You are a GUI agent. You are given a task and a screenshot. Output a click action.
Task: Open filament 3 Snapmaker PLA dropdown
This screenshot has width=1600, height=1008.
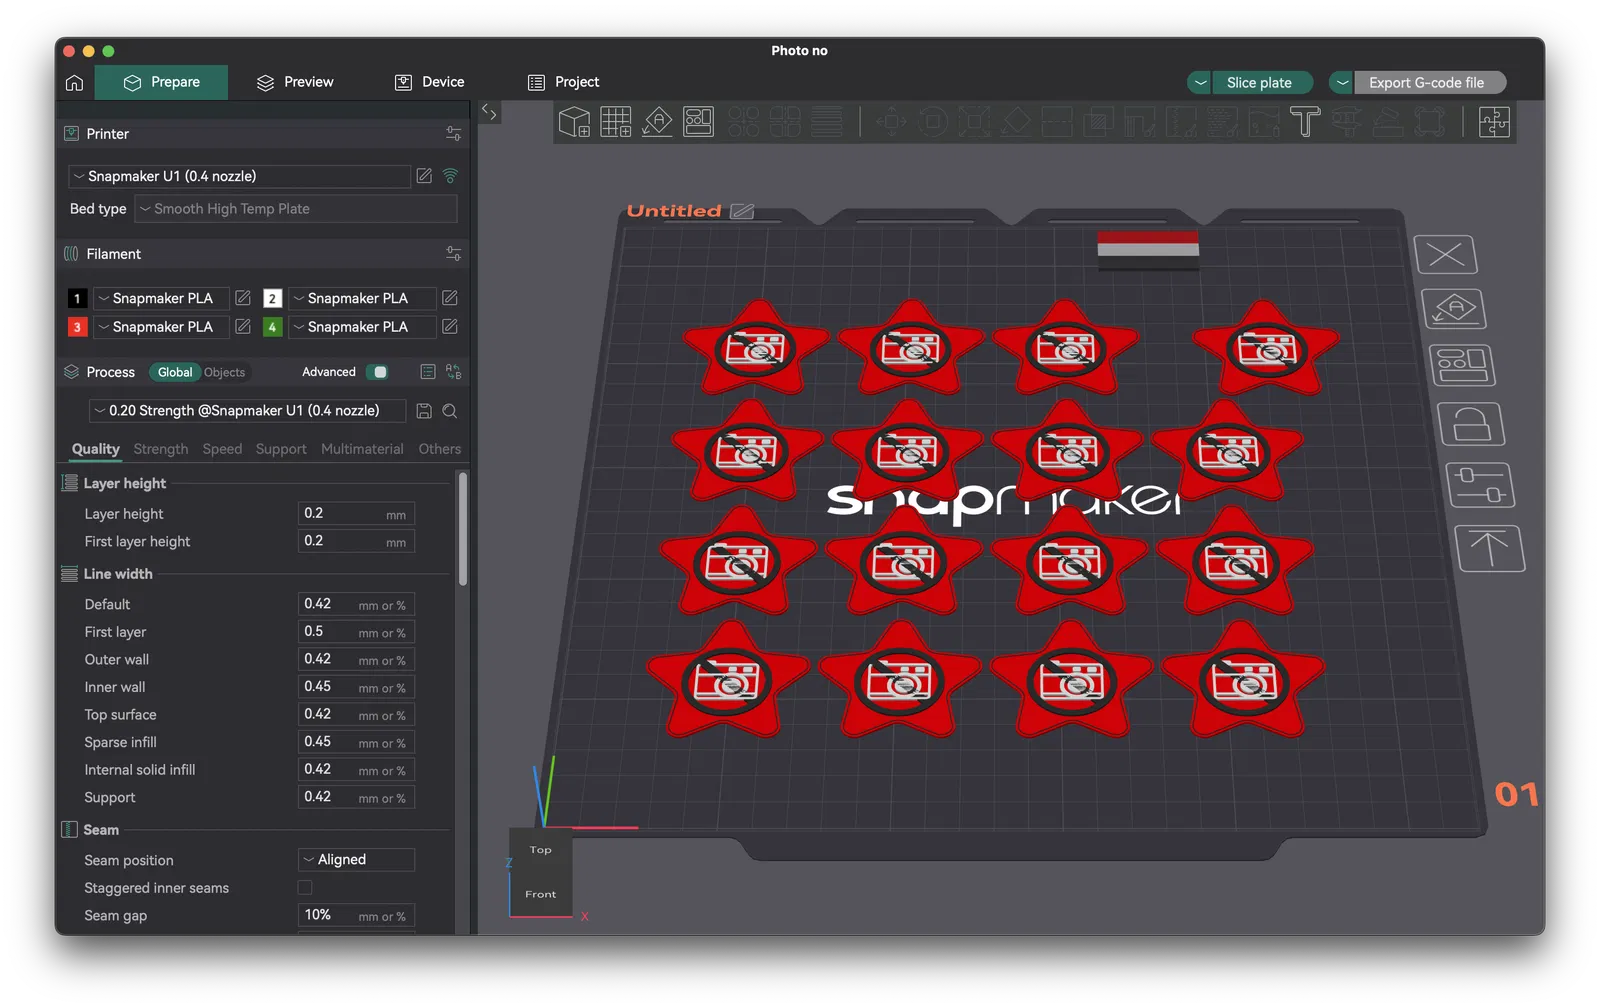click(161, 327)
